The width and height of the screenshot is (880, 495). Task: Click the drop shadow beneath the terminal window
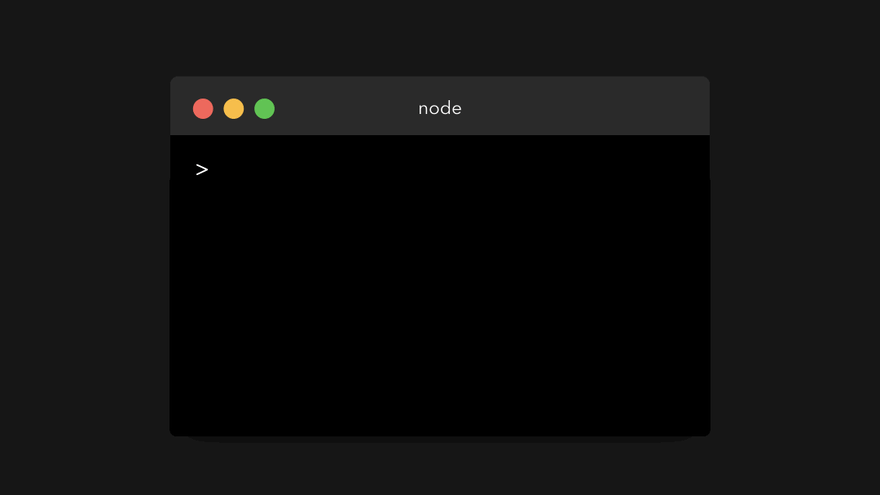pos(440,439)
